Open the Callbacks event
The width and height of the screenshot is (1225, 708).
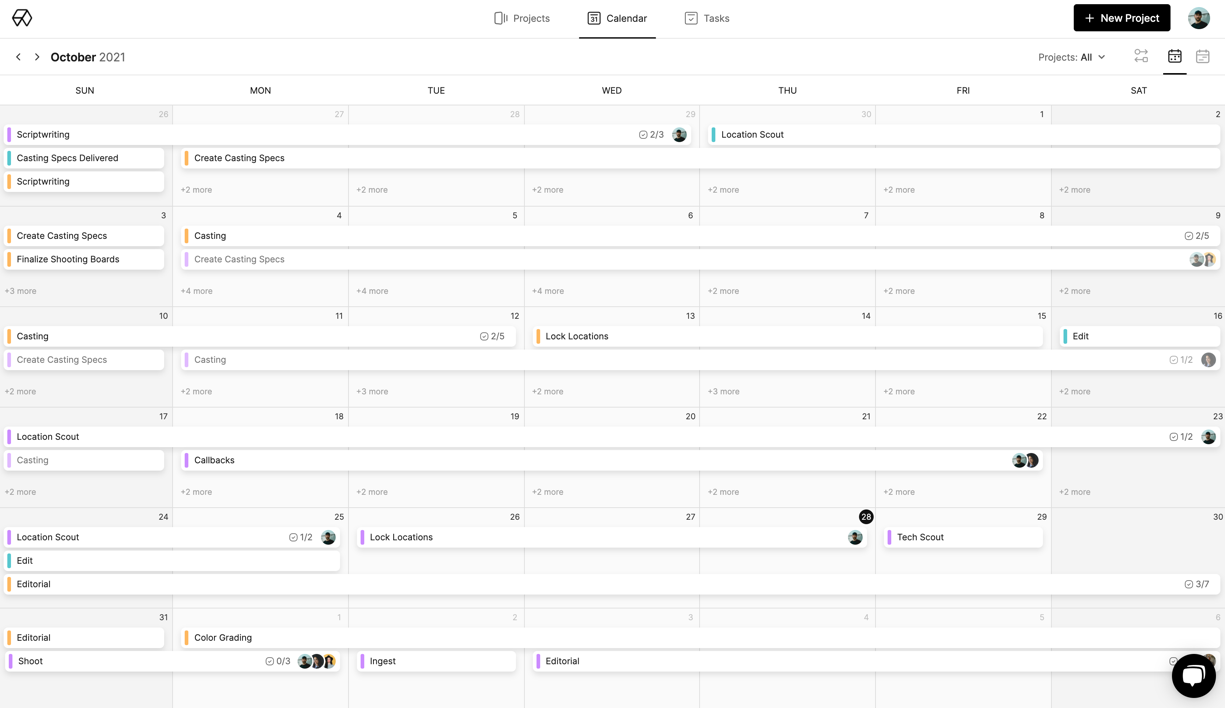214,460
